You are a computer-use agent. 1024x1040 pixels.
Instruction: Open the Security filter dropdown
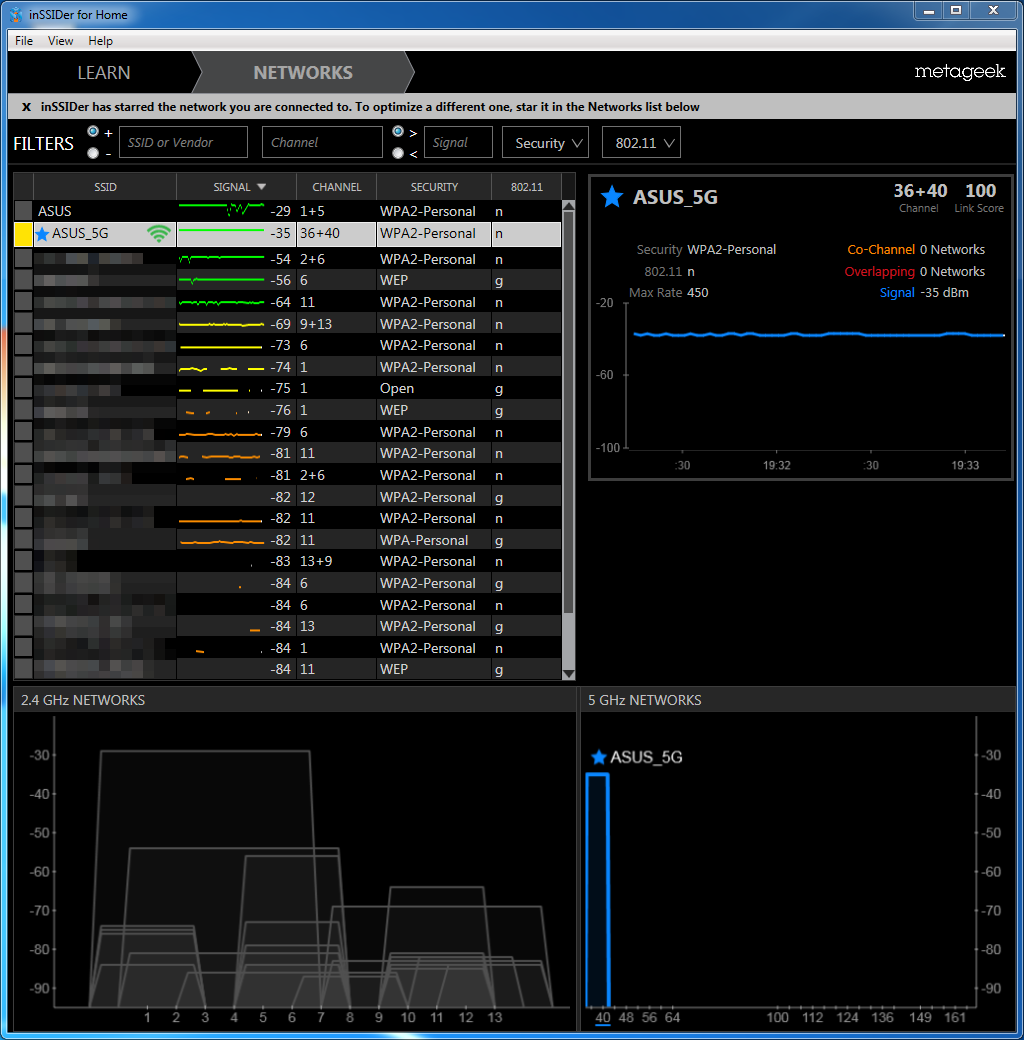pos(545,143)
